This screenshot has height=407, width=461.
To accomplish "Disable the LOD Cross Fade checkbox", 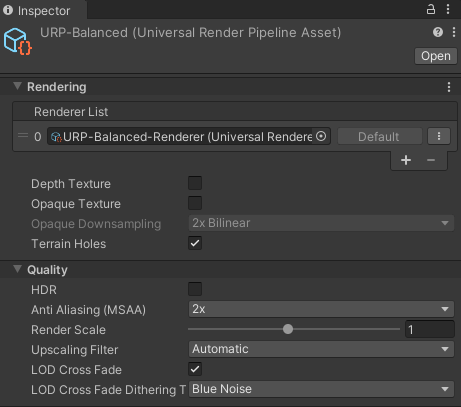I will (x=195, y=369).
